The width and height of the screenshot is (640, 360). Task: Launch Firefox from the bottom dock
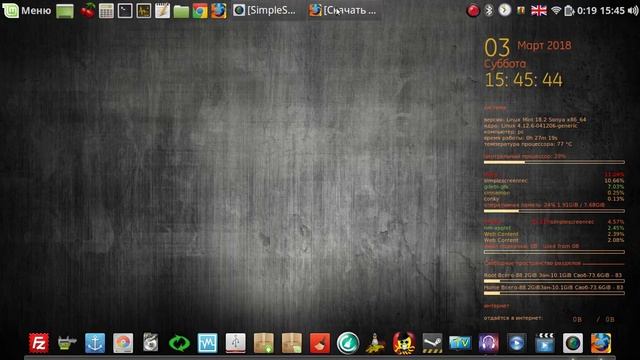click(601, 343)
